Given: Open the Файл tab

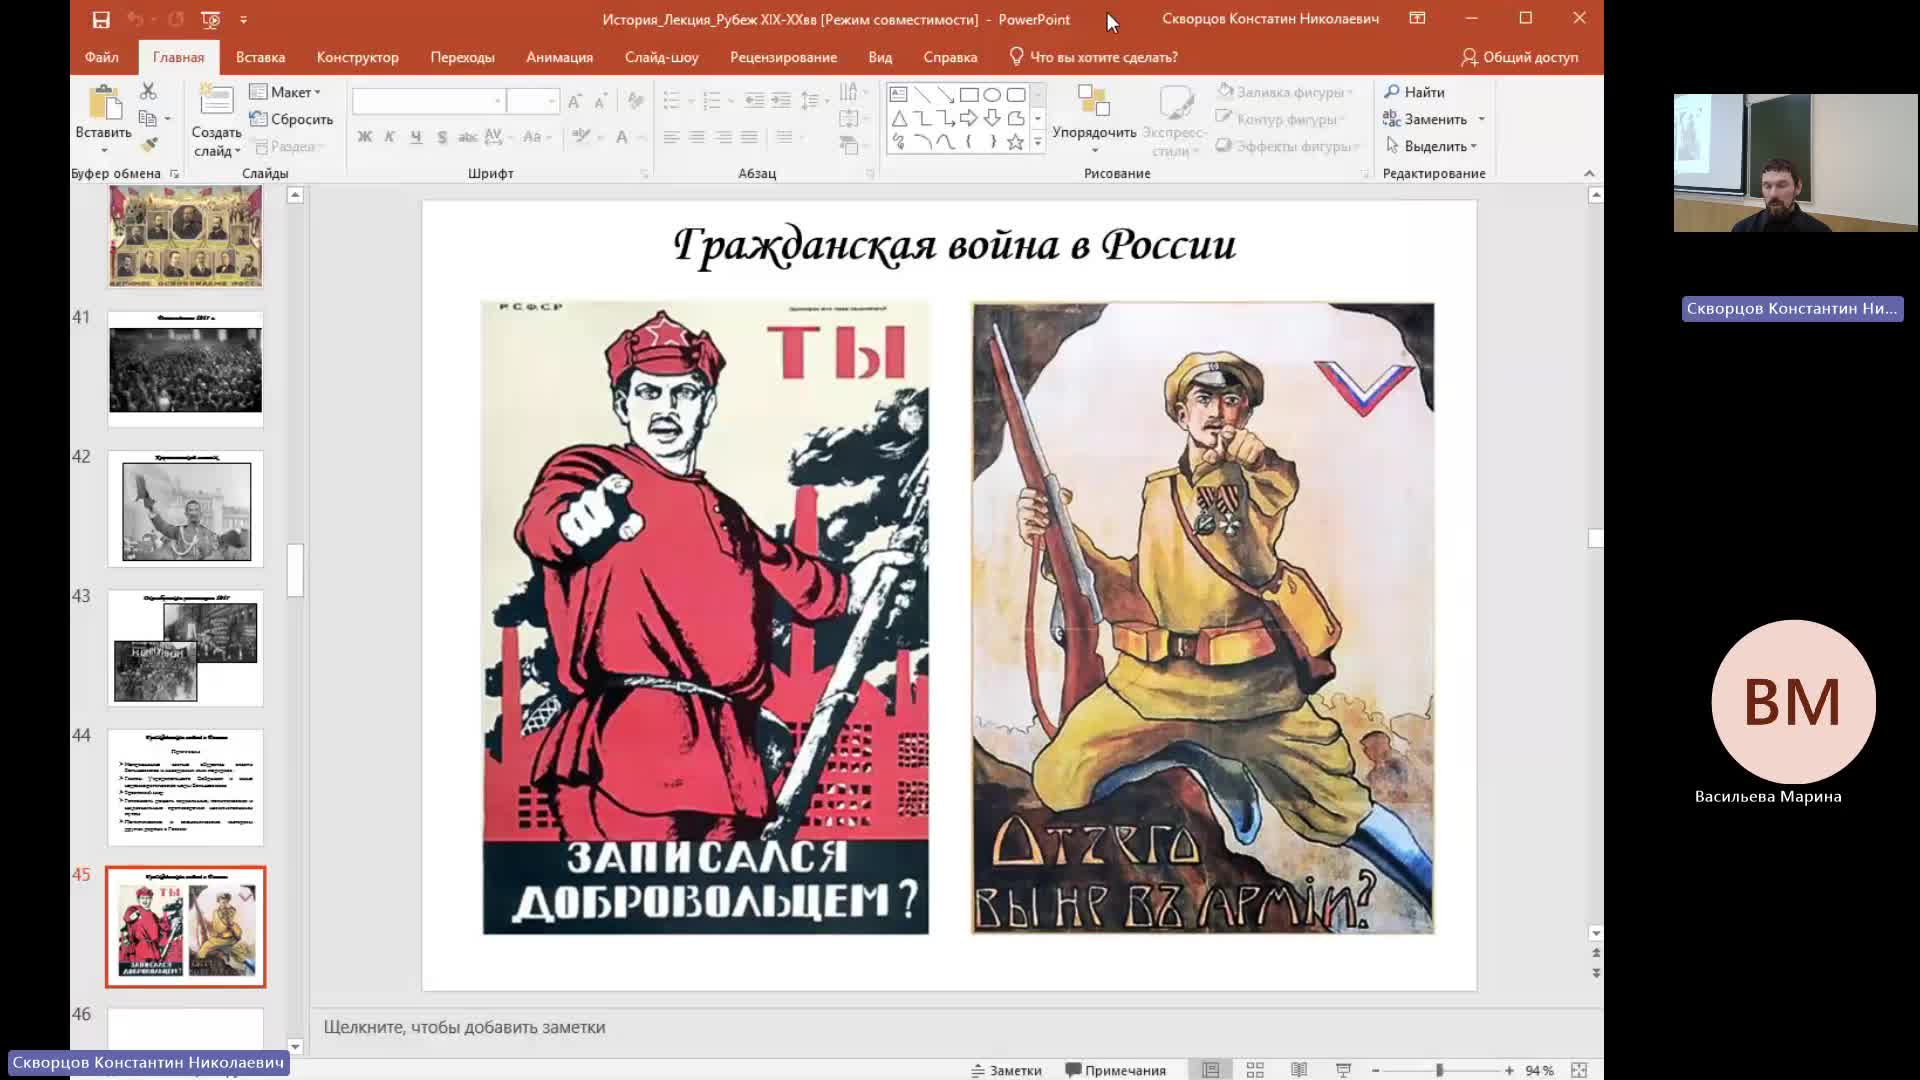Looking at the screenshot, I should (102, 57).
